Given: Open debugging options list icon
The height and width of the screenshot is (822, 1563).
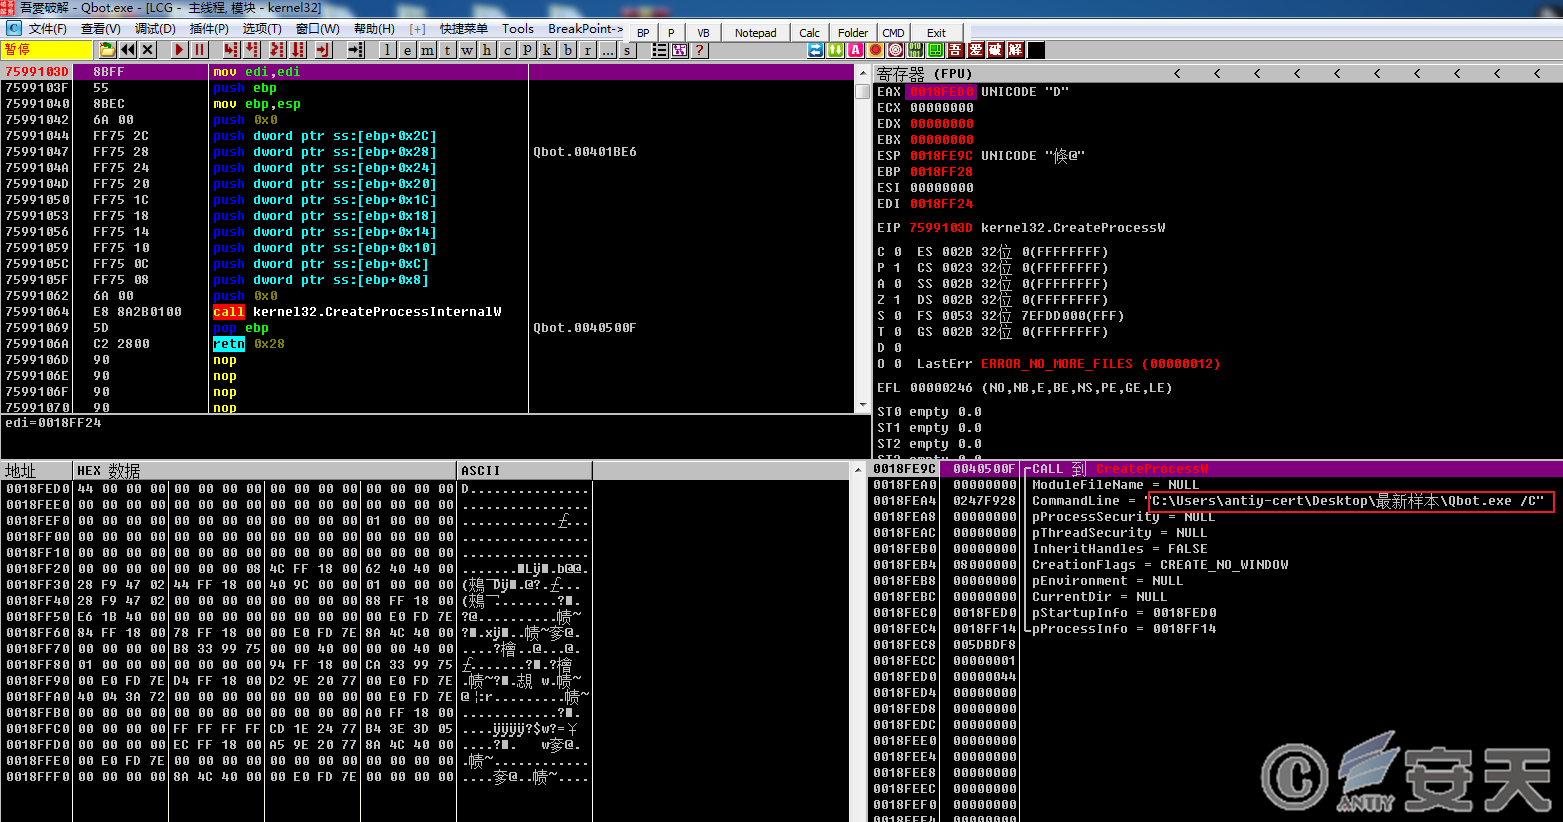Looking at the screenshot, I should (x=660, y=50).
